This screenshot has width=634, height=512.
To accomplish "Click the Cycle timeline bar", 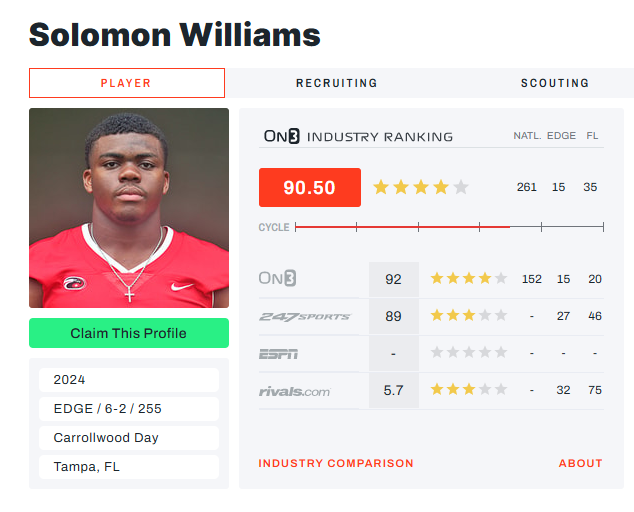I will click(x=449, y=227).
